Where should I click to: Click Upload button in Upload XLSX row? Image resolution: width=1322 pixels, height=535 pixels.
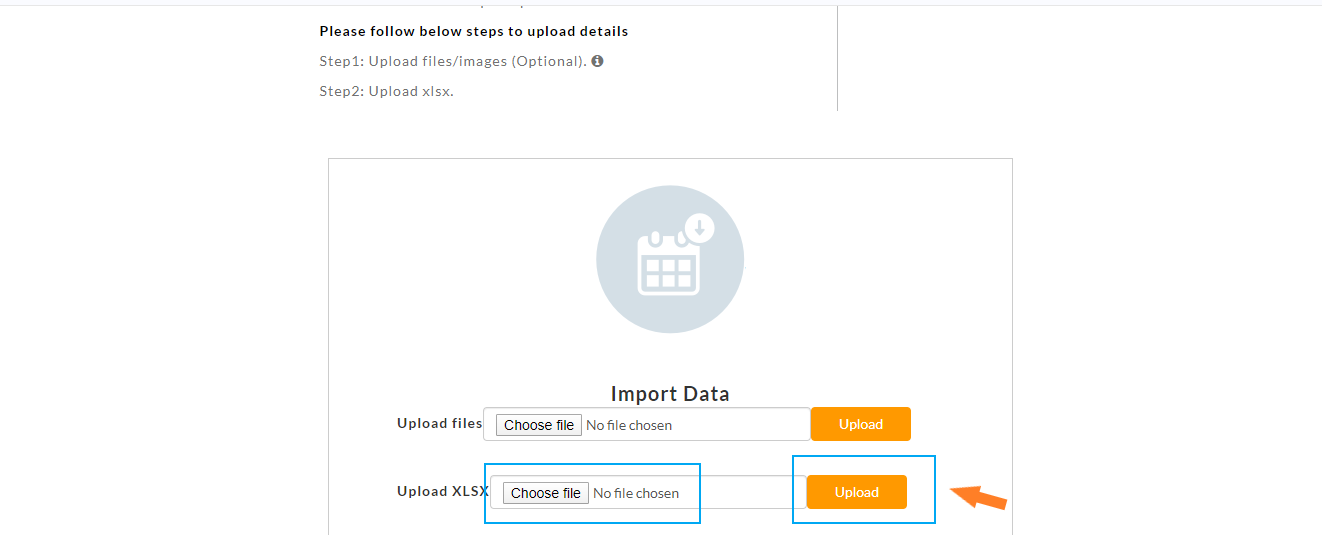[x=857, y=492]
